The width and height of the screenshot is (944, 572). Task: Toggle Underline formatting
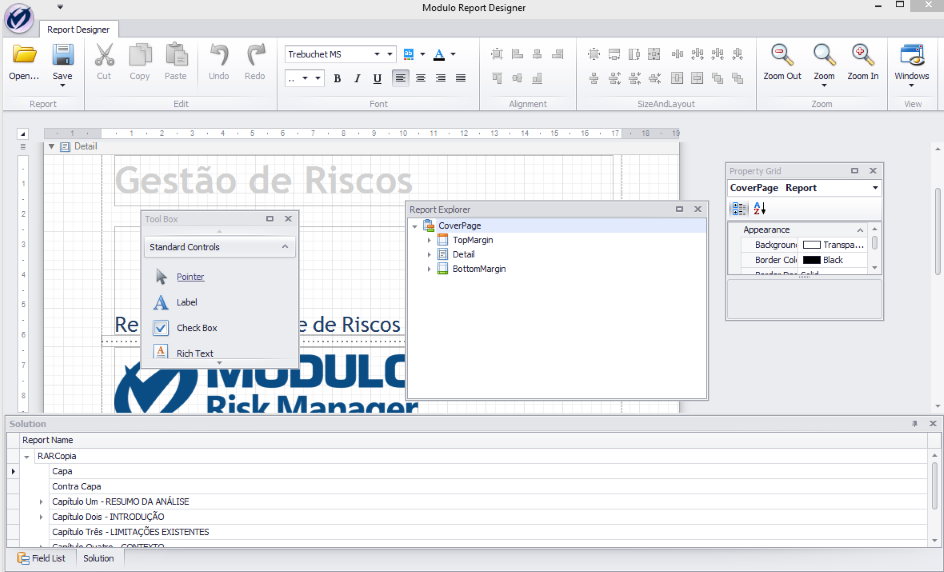click(377, 78)
